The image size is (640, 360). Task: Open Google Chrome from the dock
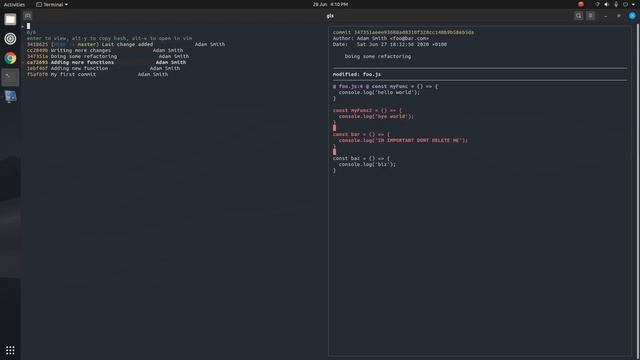[x=10, y=58]
